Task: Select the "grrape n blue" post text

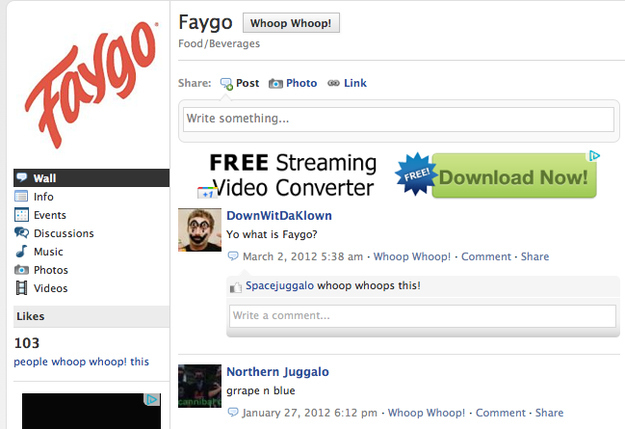Action: point(261,391)
